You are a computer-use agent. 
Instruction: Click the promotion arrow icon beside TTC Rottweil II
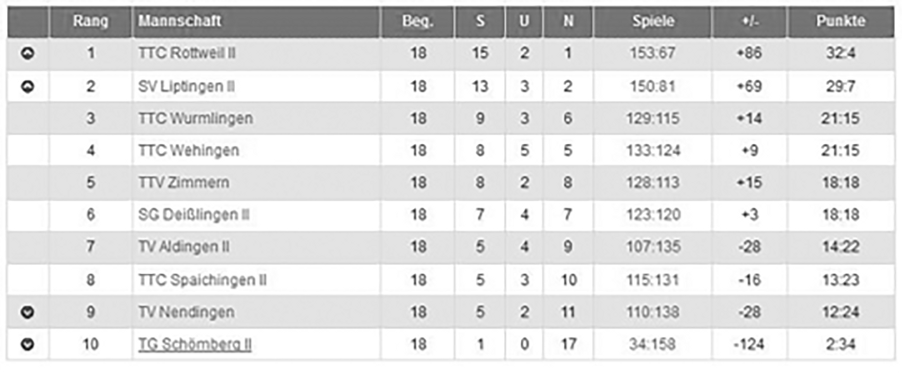point(27,54)
